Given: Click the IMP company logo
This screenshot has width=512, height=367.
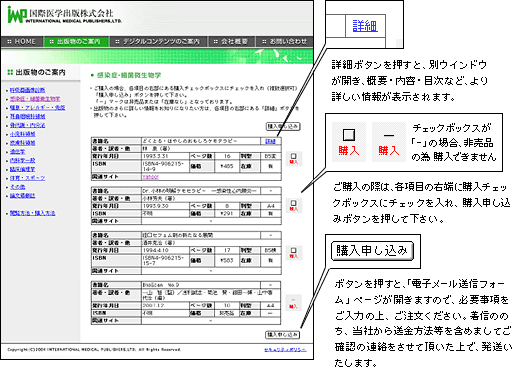Looking at the screenshot, I should (x=65, y=15).
